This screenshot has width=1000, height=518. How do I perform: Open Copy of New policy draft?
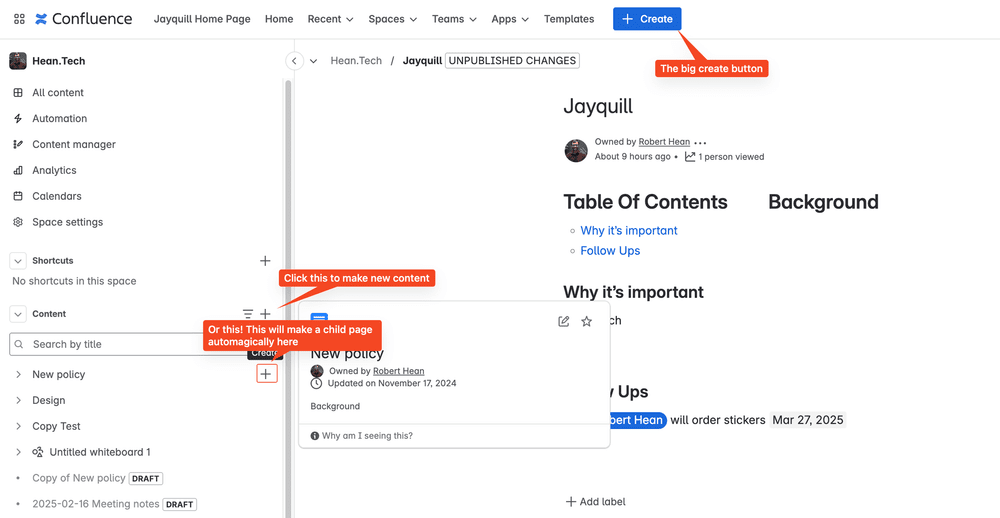pos(79,478)
